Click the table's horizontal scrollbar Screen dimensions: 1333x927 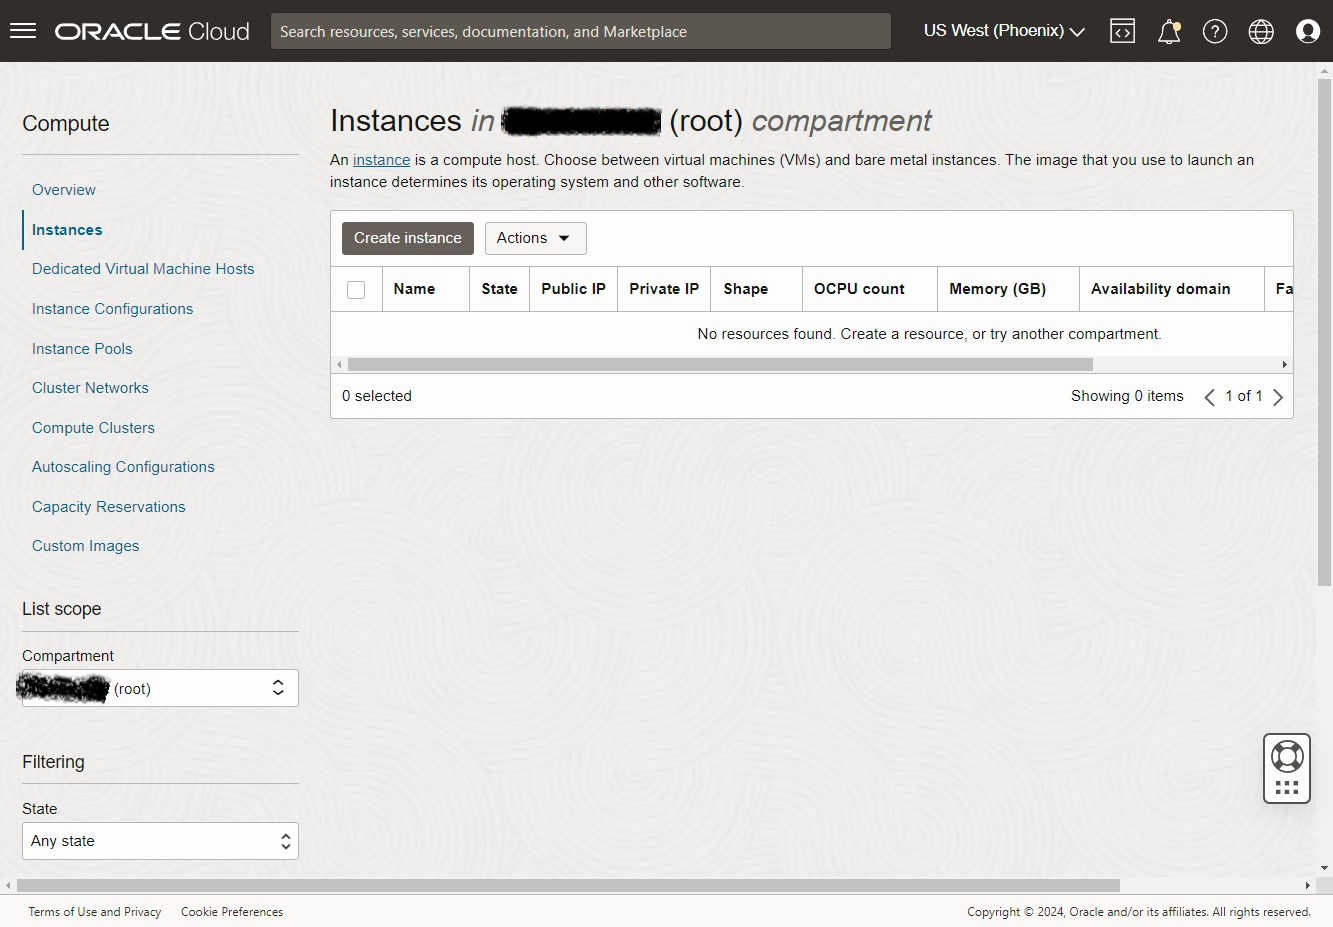pyautogui.click(x=720, y=365)
